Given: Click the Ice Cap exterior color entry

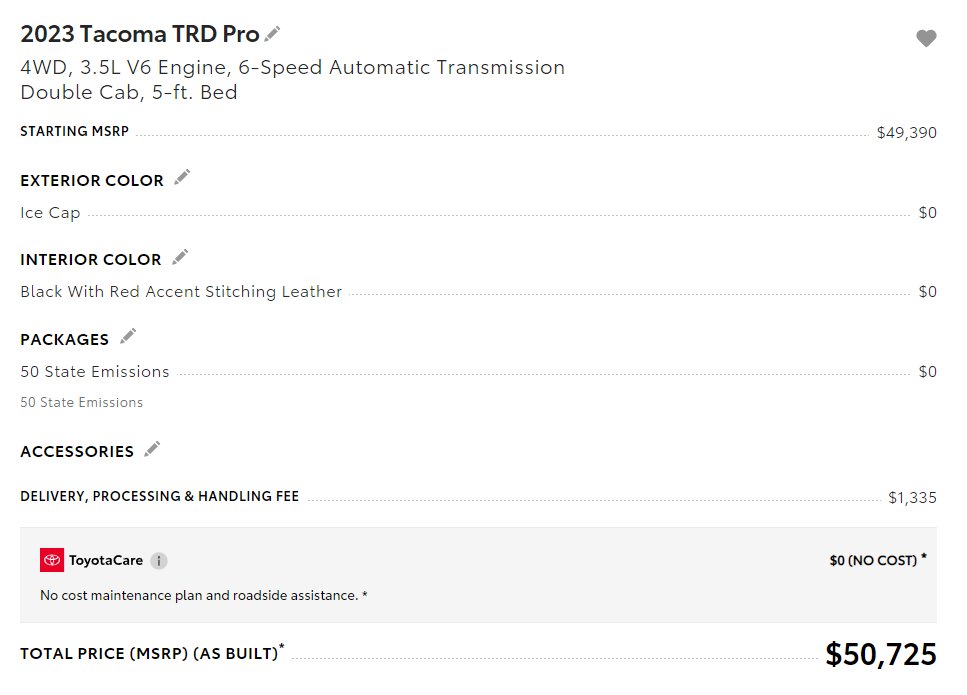Looking at the screenshot, I should (x=50, y=213).
